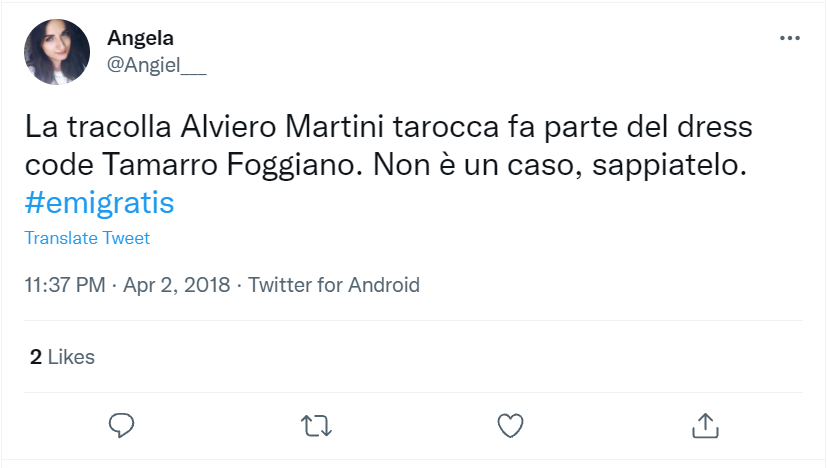
Task: Click Angela's profile avatar picture
Action: (x=57, y=52)
